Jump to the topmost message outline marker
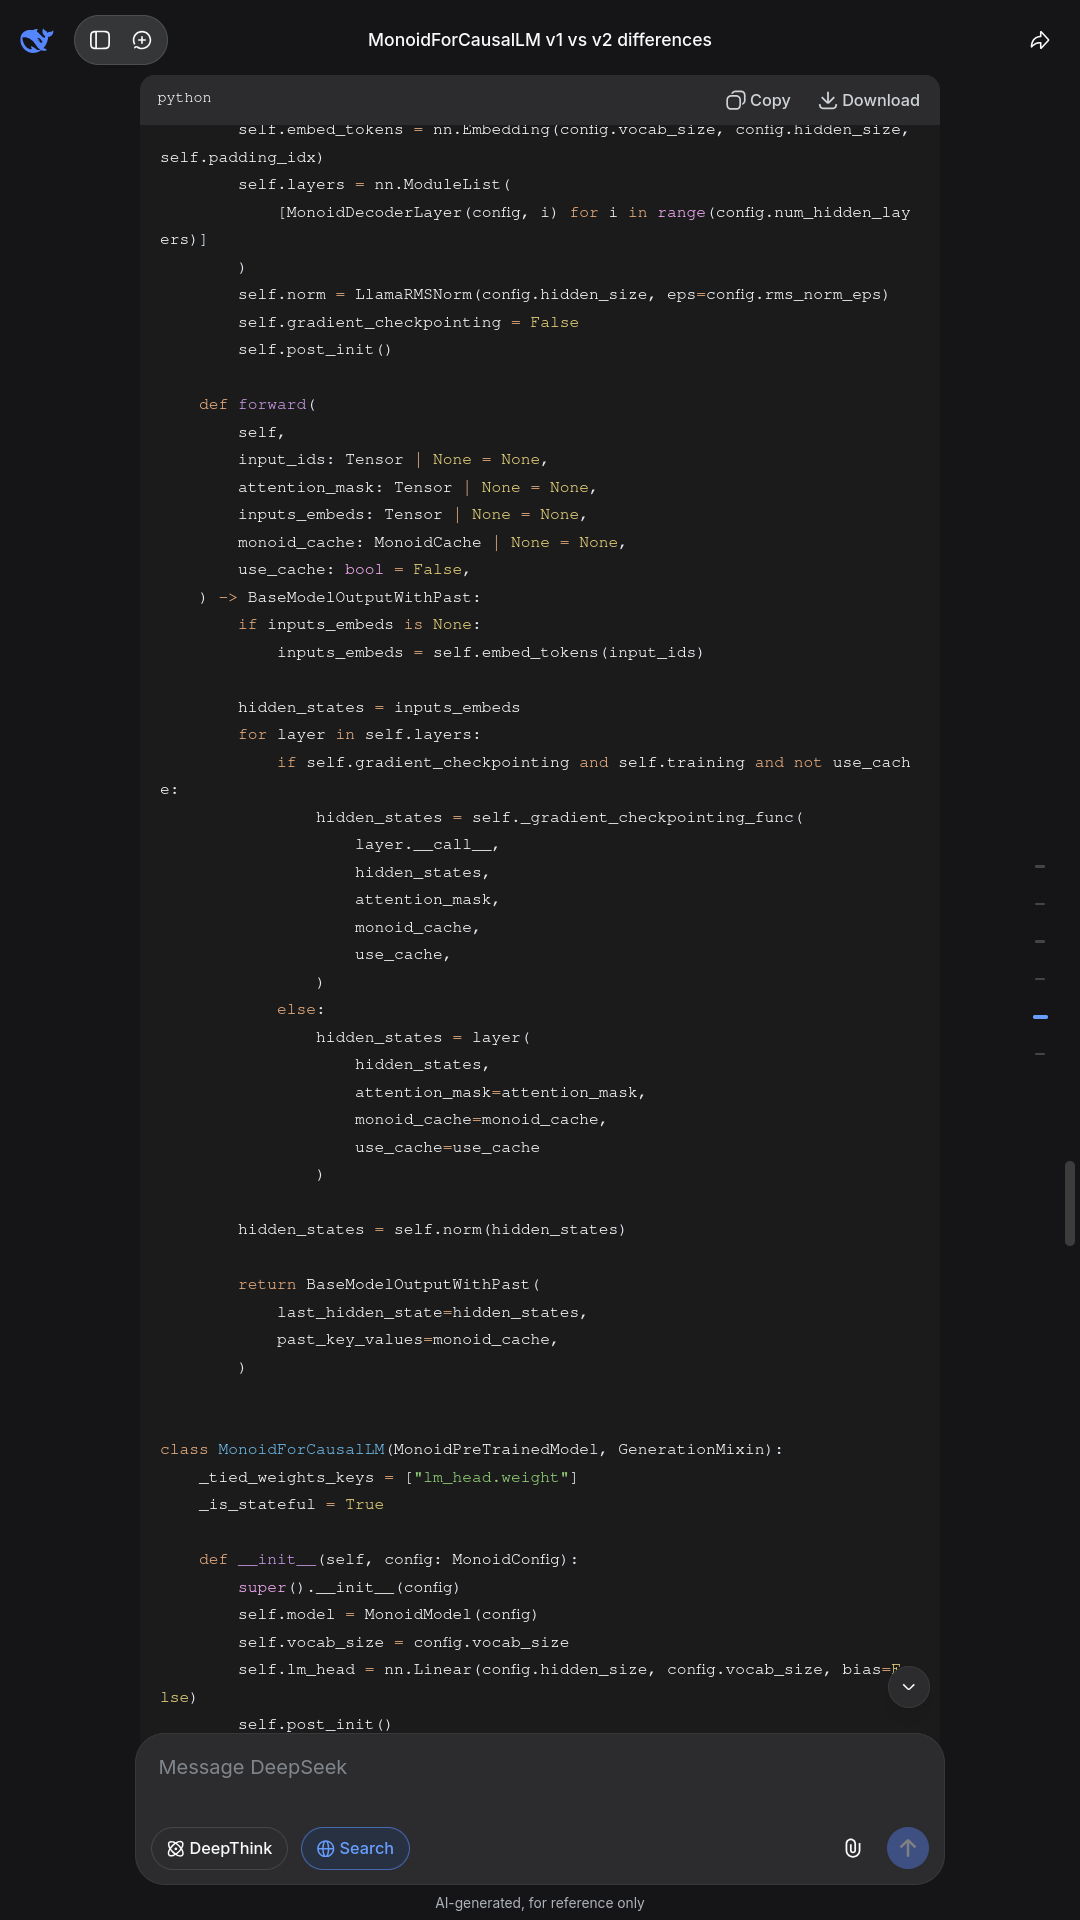Viewport: 1080px width, 1920px height. click(x=1040, y=866)
